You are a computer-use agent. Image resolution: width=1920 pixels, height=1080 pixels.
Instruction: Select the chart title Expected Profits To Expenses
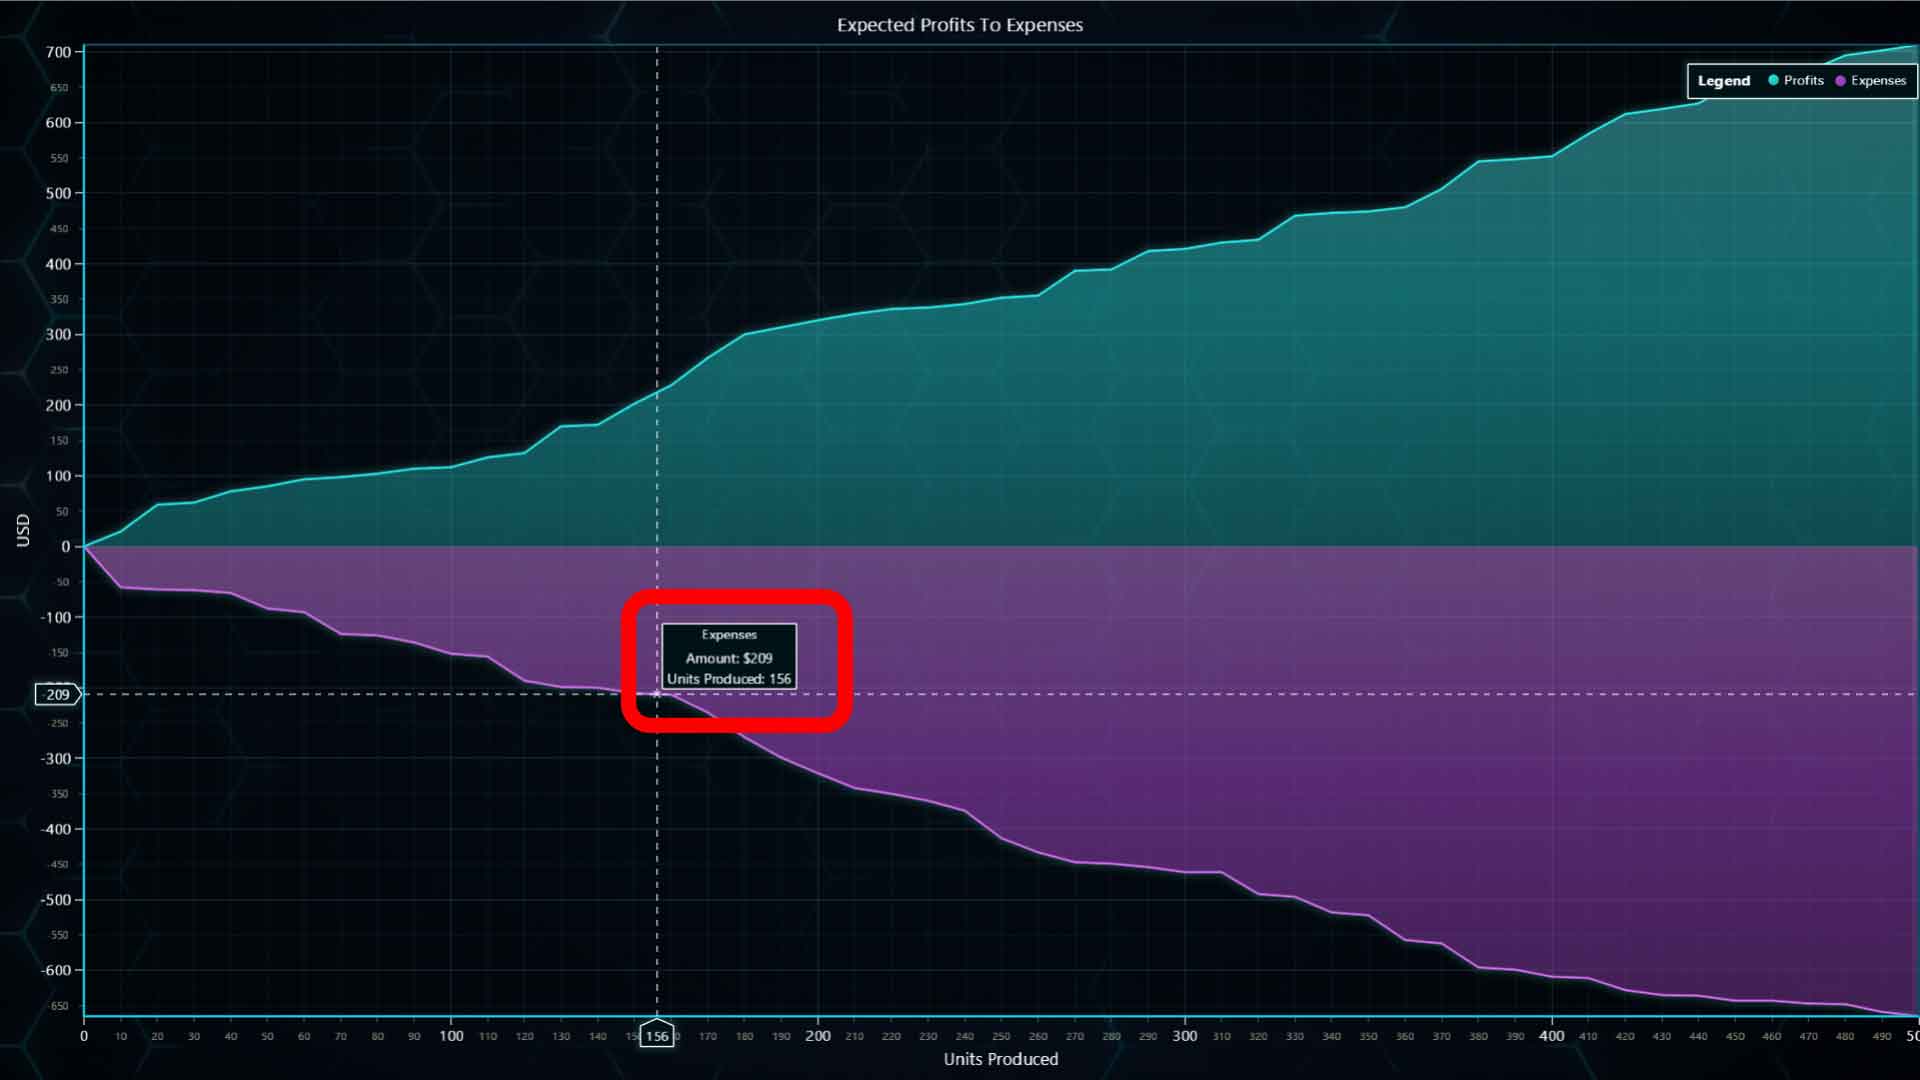pyautogui.click(x=960, y=25)
